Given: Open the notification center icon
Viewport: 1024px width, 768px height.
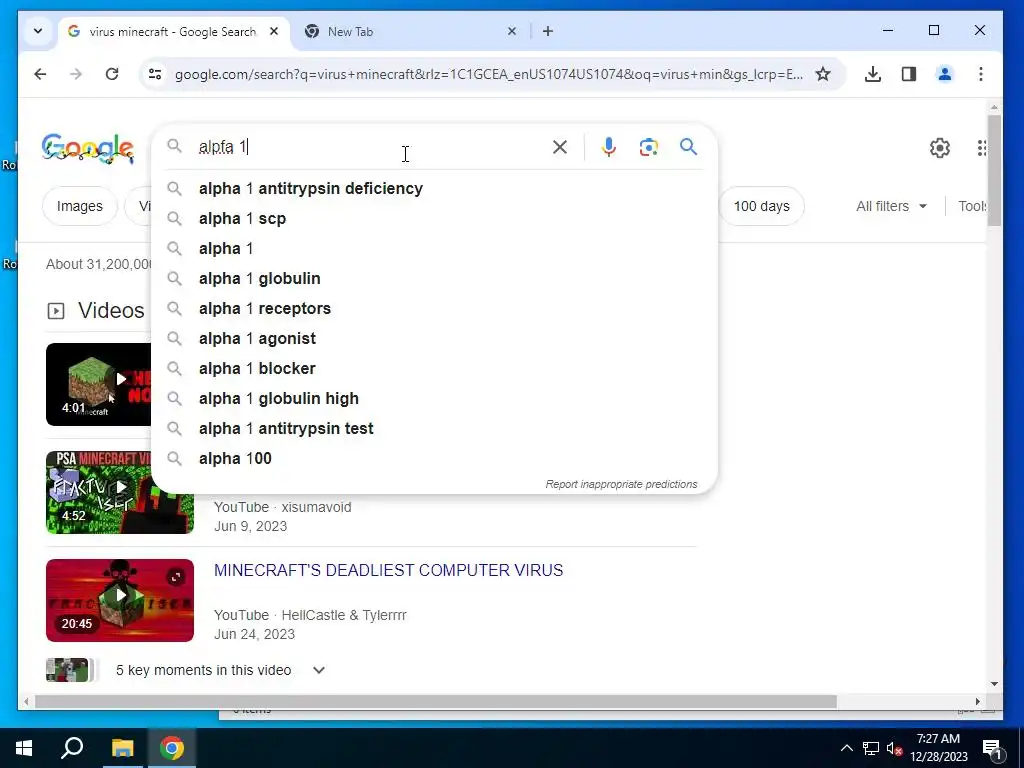Looking at the screenshot, I should 992,749.
